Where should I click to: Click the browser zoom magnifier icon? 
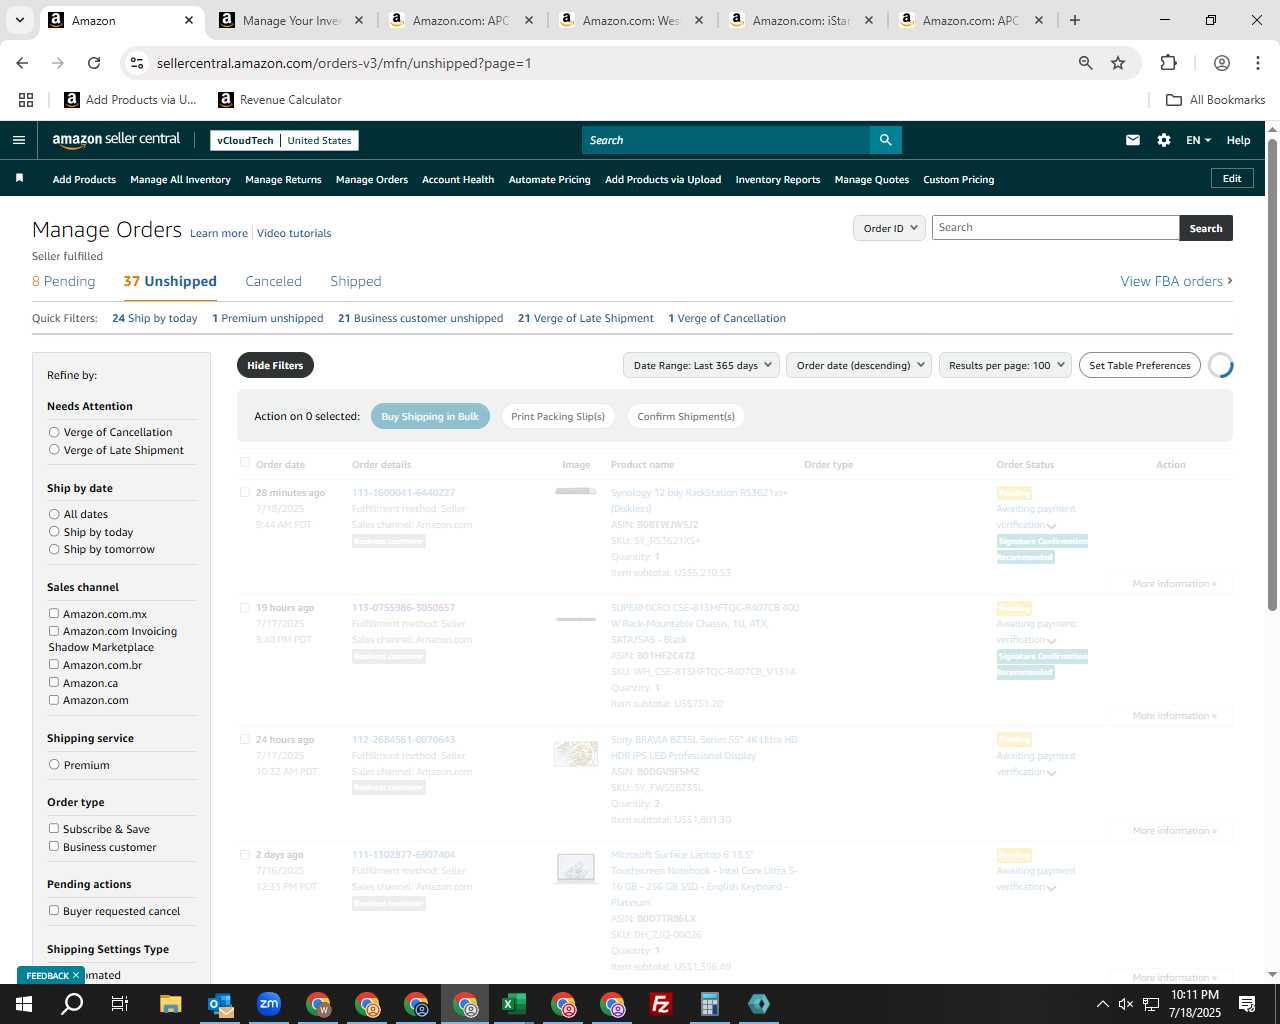click(1085, 63)
